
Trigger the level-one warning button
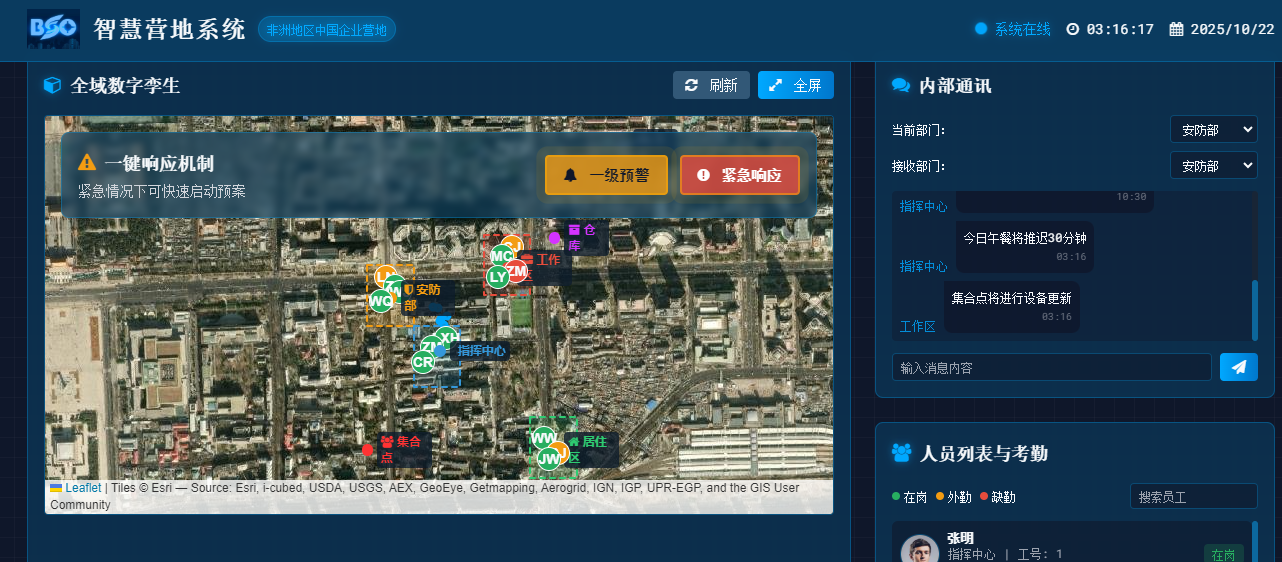(x=605, y=175)
